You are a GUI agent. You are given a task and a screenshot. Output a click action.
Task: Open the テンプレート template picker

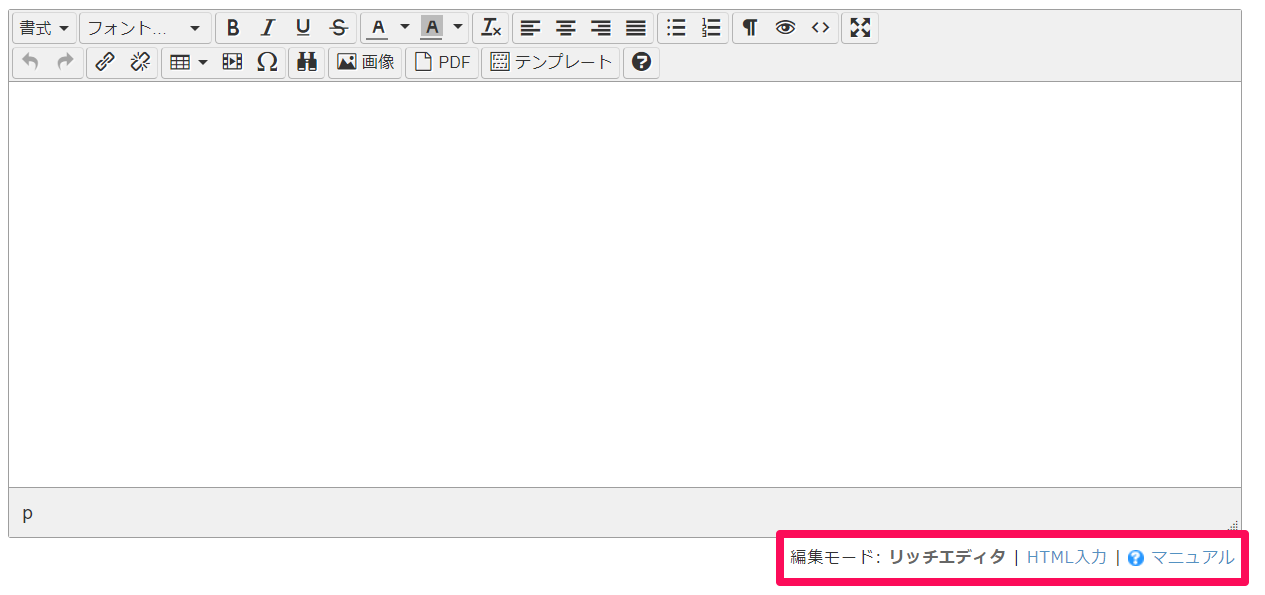[551, 62]
